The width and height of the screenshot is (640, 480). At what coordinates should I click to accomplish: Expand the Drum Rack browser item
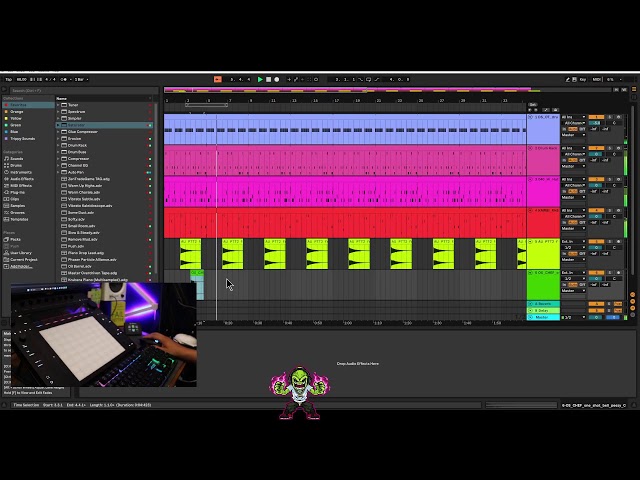pyautogui.click(x=60, y=145)
